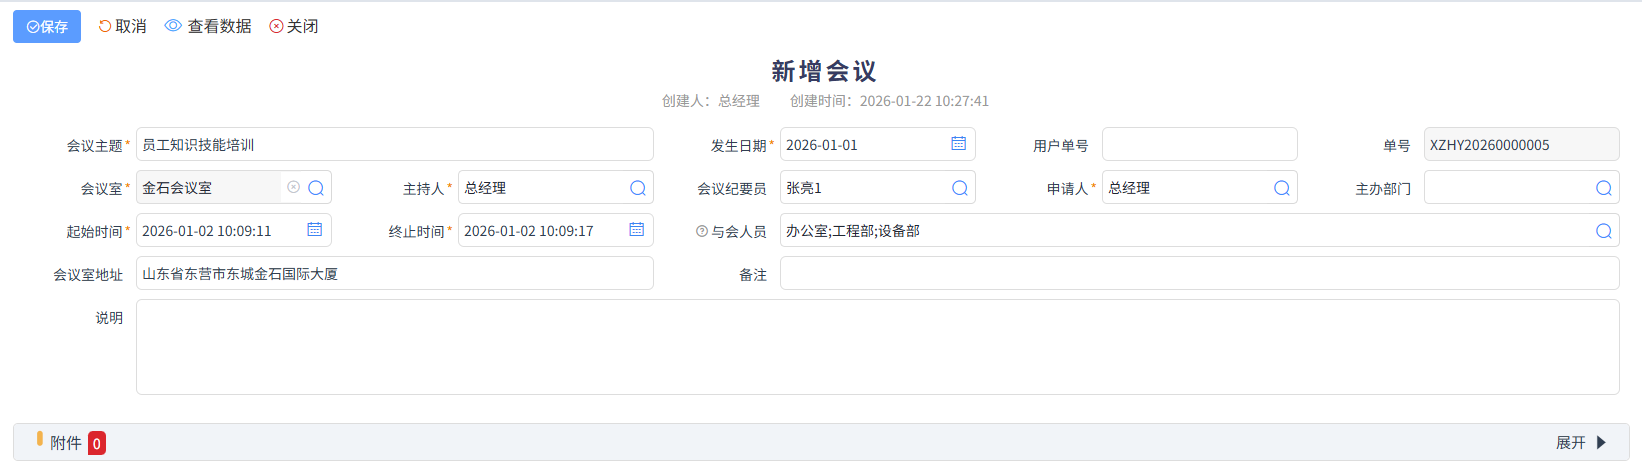Click the help icon beside 与会人员

(702, 231)
